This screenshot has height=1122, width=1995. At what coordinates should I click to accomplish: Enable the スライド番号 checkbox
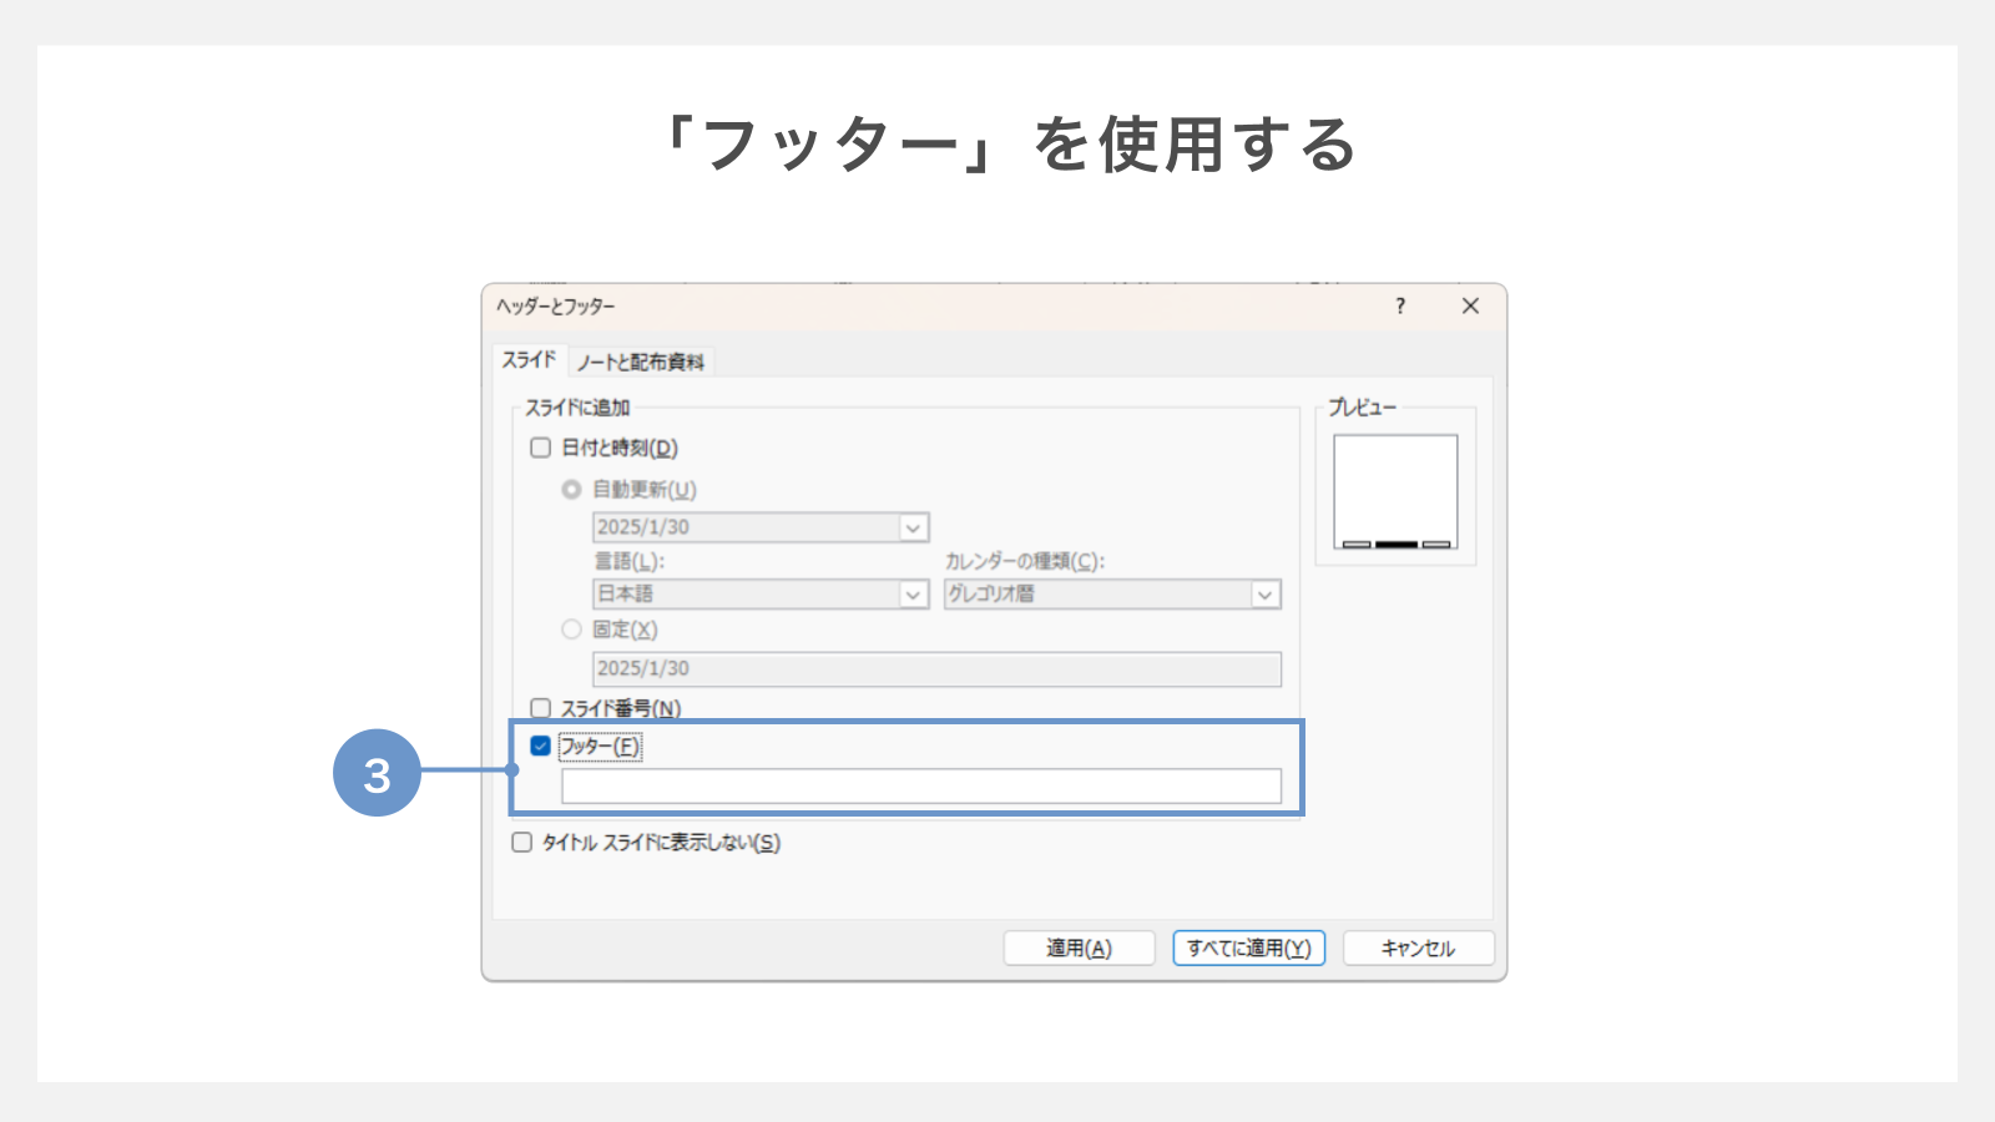tap(541, 707)
